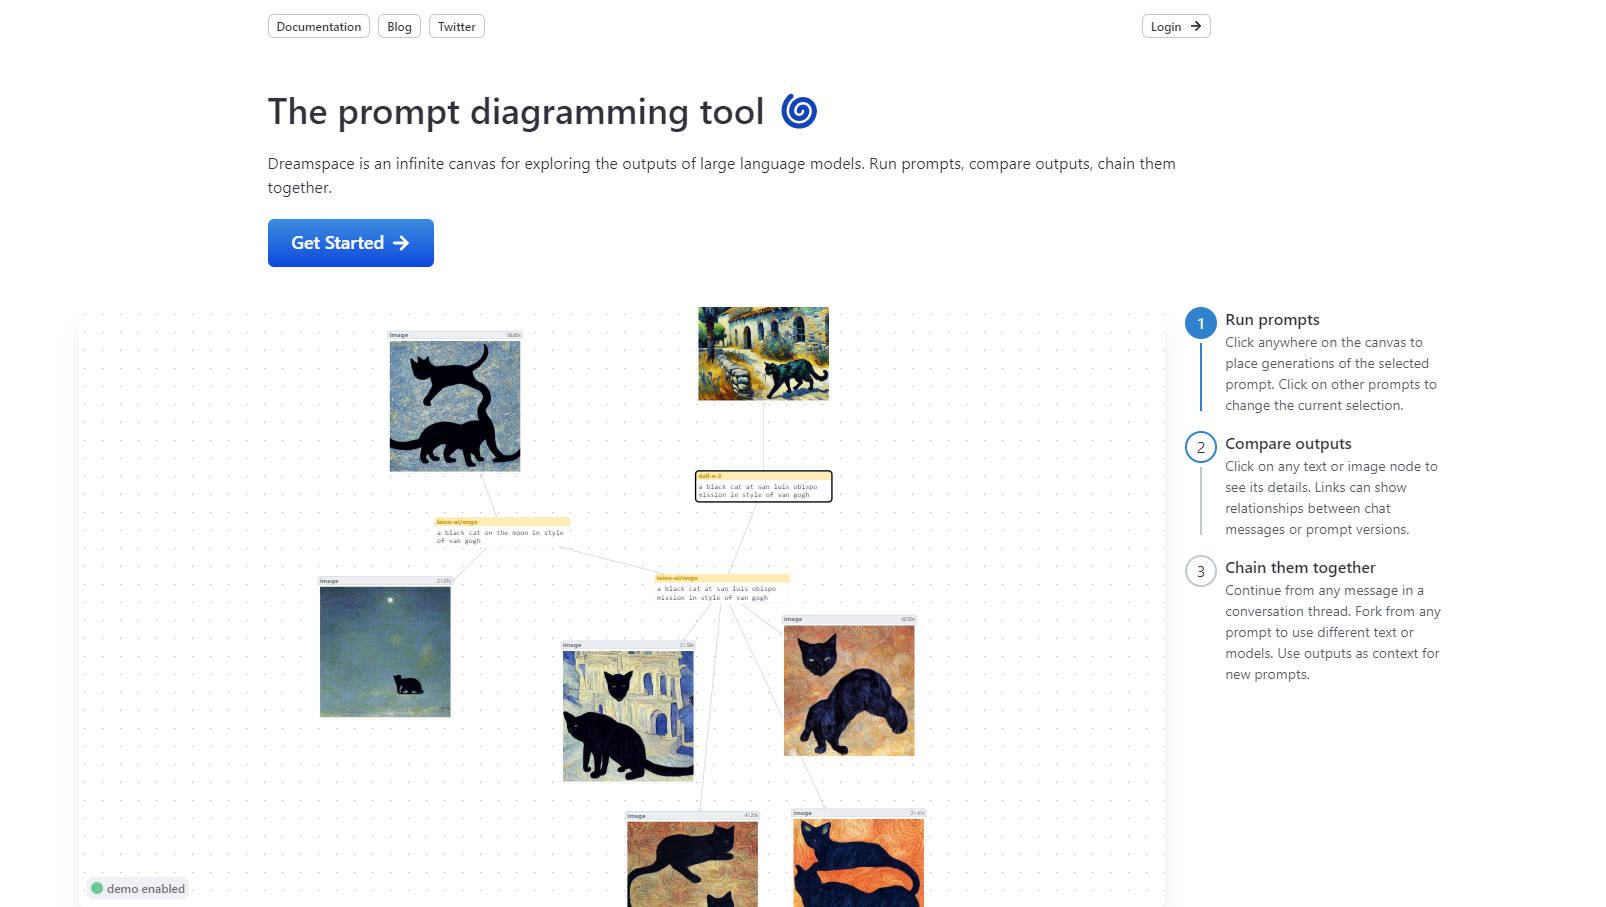1606x907 pixels.
Task: Select the cat before blue arched building image
Action: [628, 715]
